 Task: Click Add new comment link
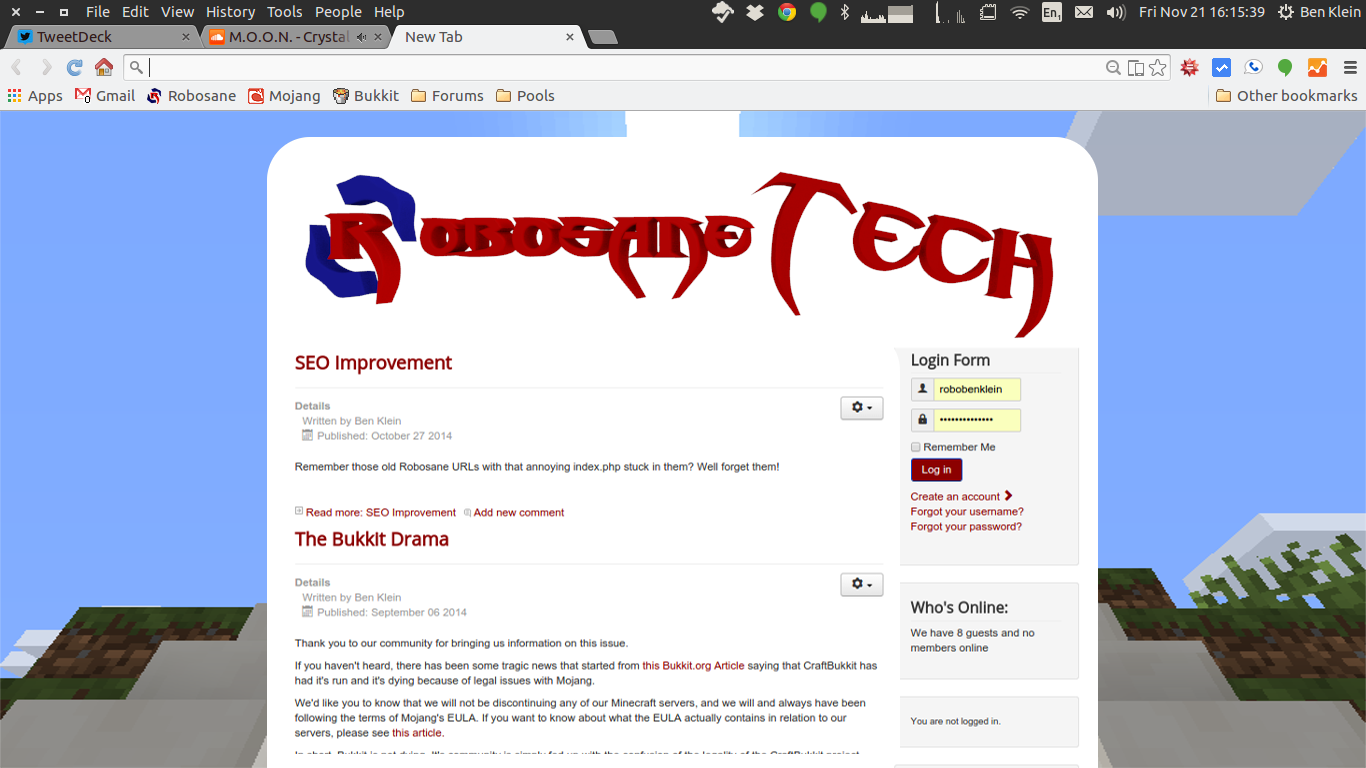tap(519, 512)
